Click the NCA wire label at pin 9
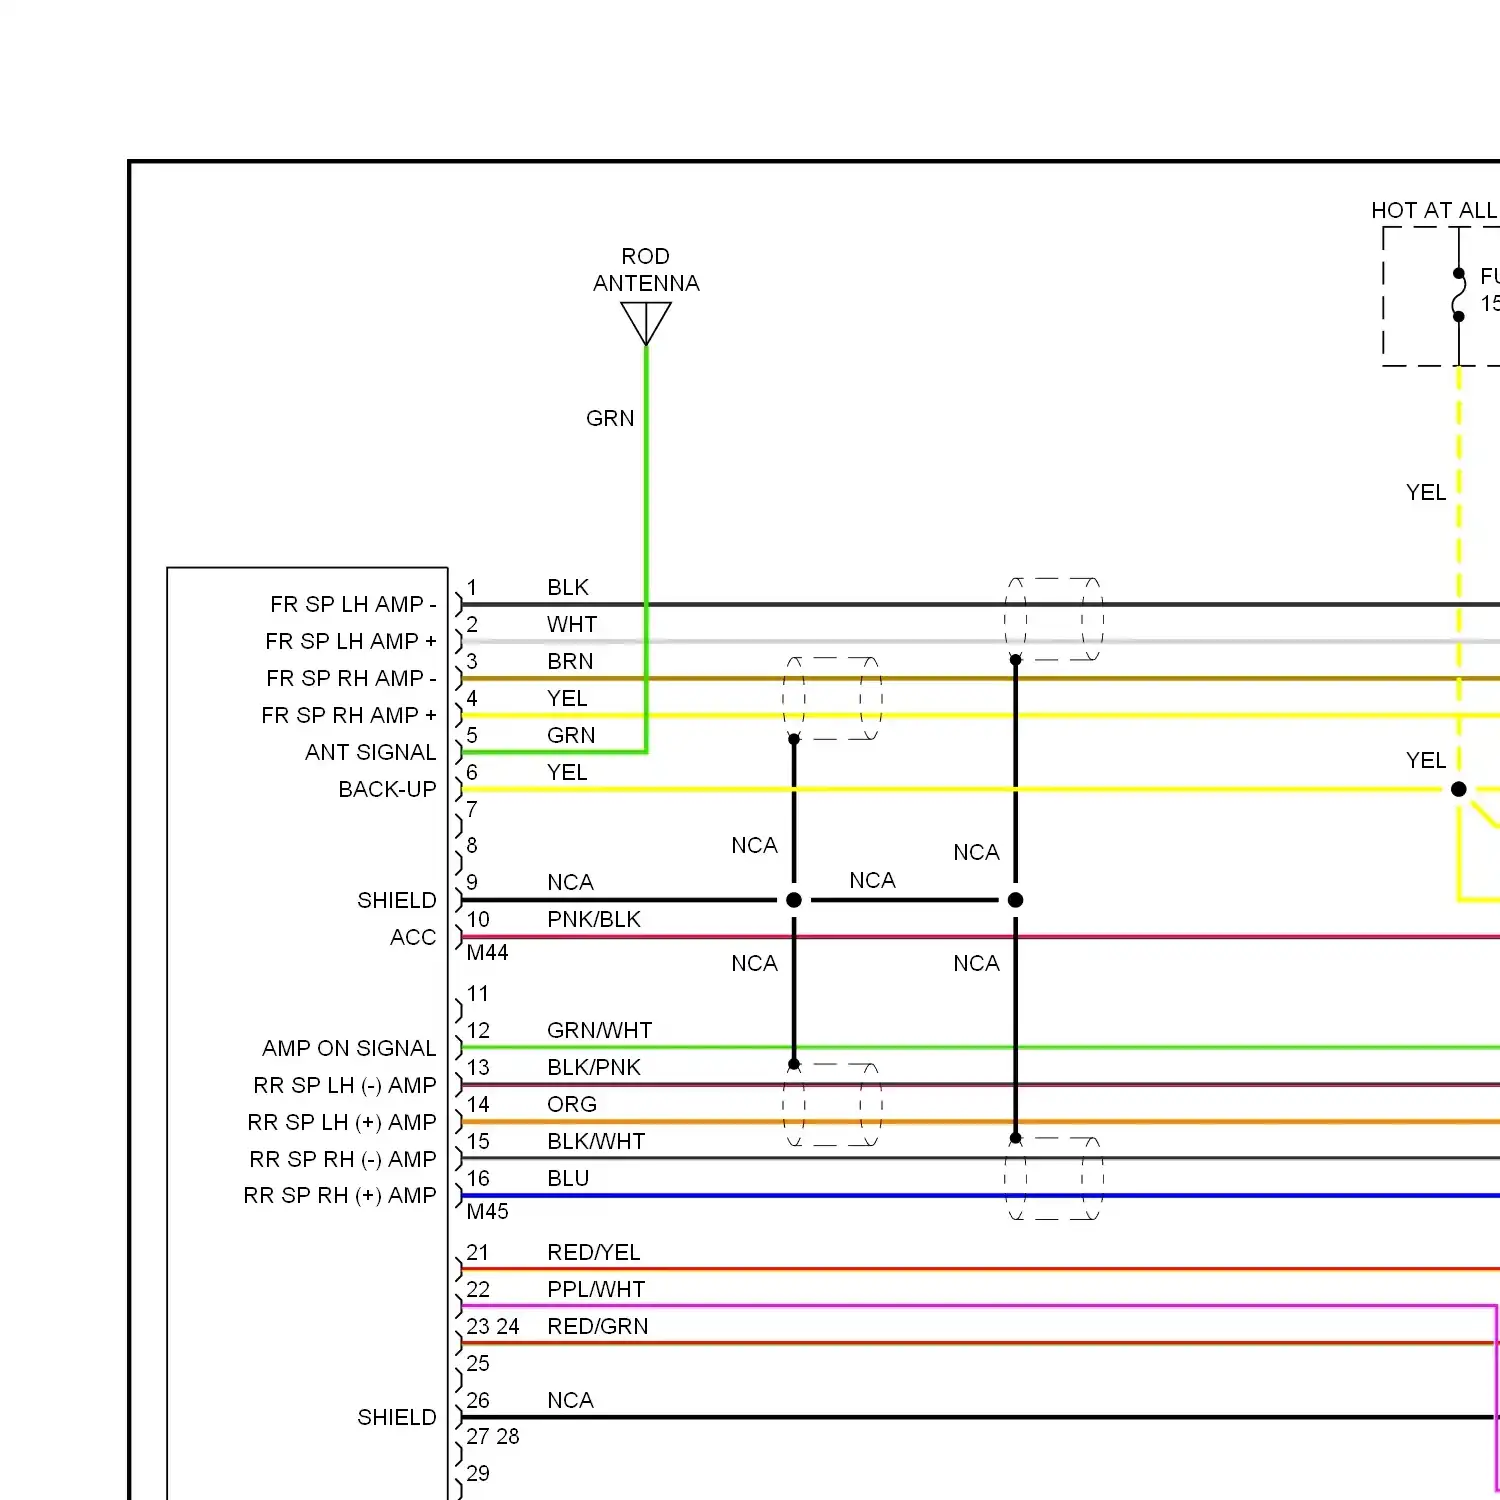Image resolution: width=1500 pixels, height=1500 pixels. tap(570, 882)
